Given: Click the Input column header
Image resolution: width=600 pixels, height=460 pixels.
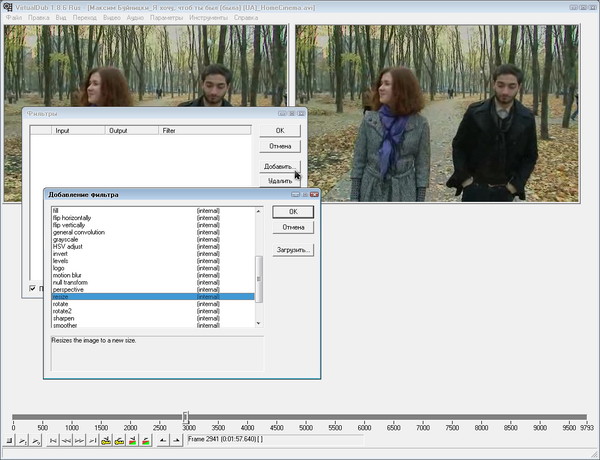Looking at the screenshot, I should tap(78, 130).
